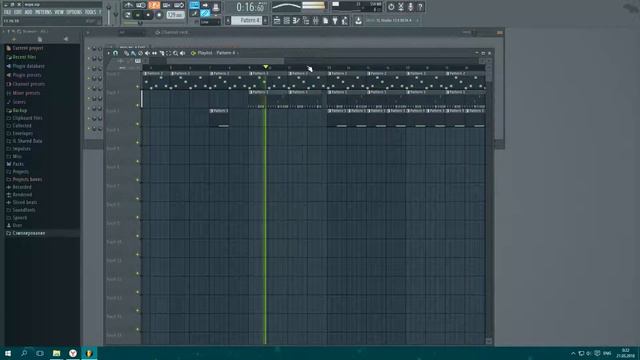Image resolution: width=640 pixels, height=360 pixels.
Task: Click the undo history icon in top-right panel
Action: (391, 7)
